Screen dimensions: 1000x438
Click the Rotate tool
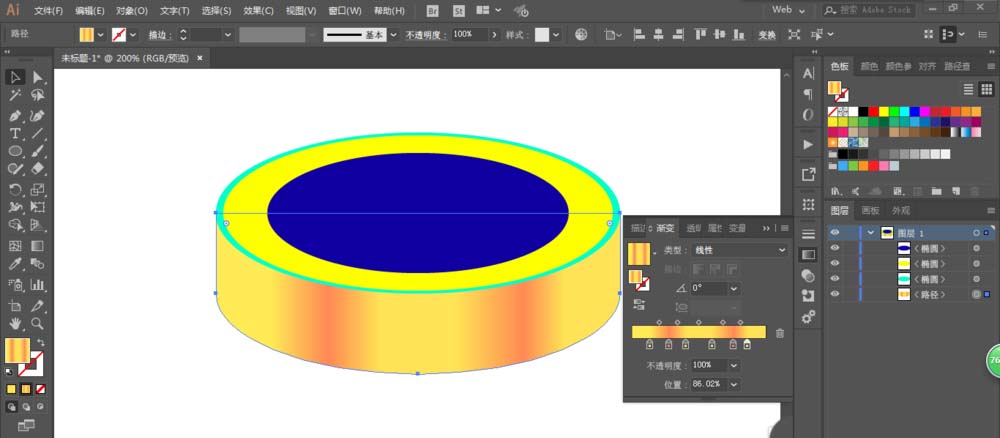click(16, 190)
